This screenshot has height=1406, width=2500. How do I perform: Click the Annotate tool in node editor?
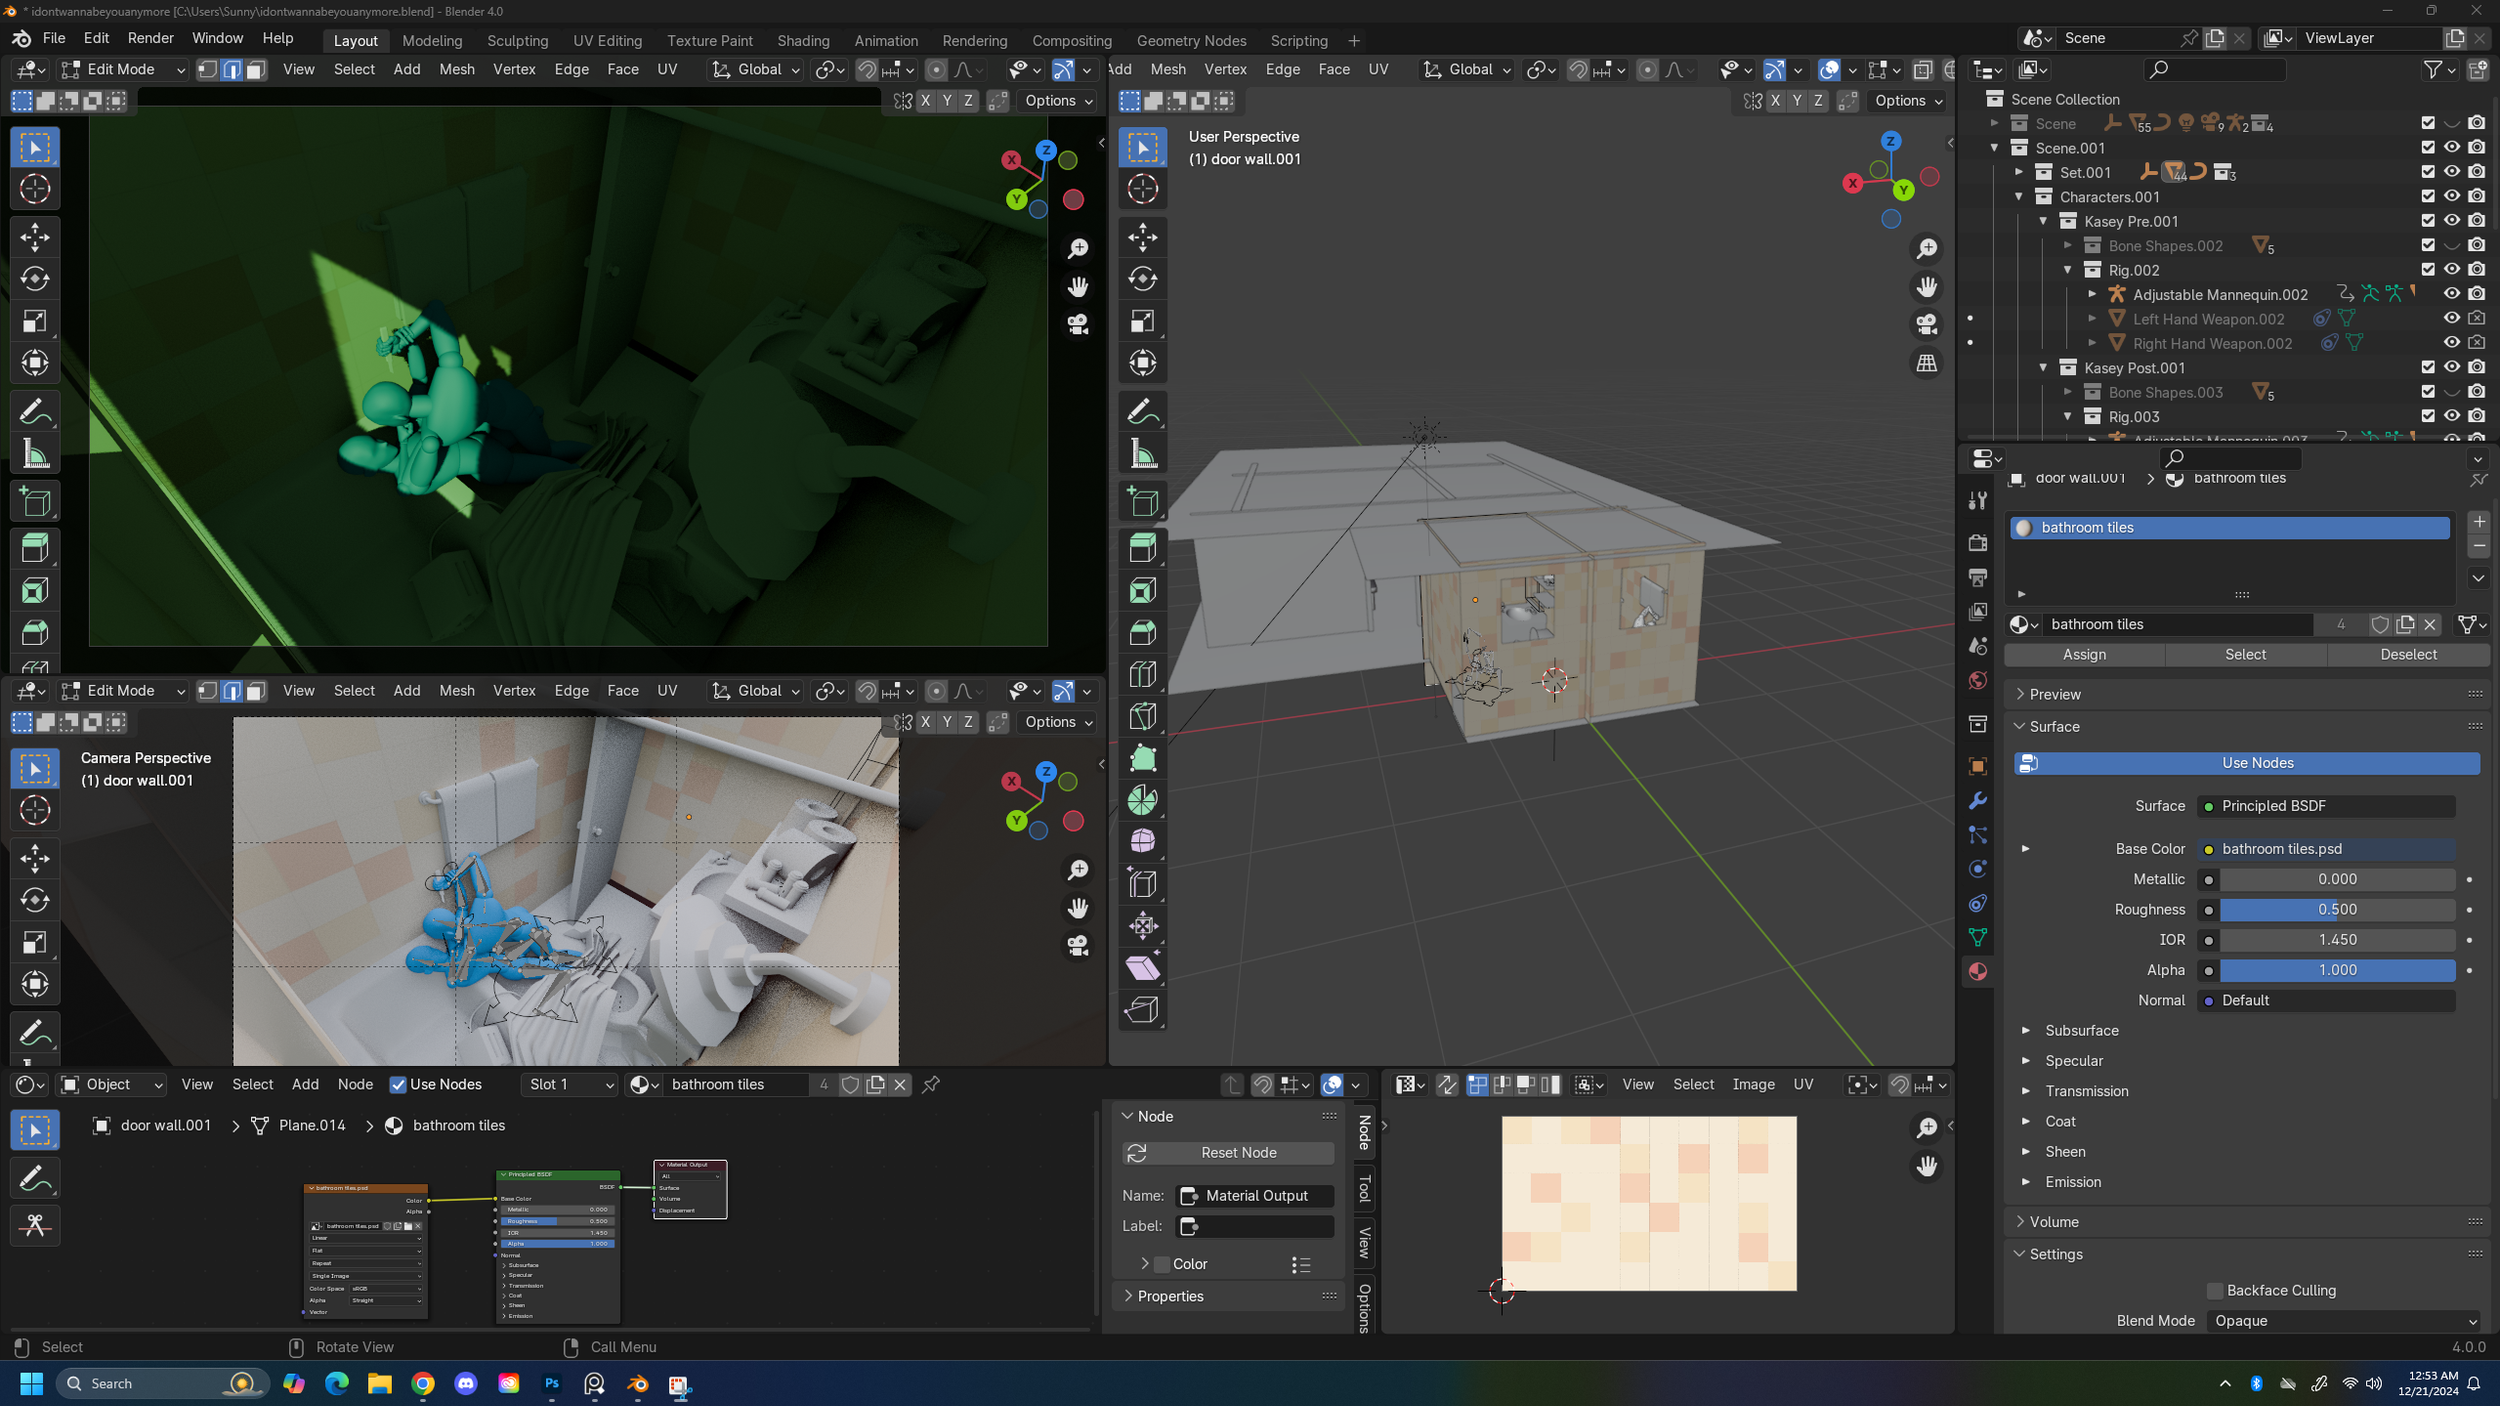click(x=35, y=1179)
